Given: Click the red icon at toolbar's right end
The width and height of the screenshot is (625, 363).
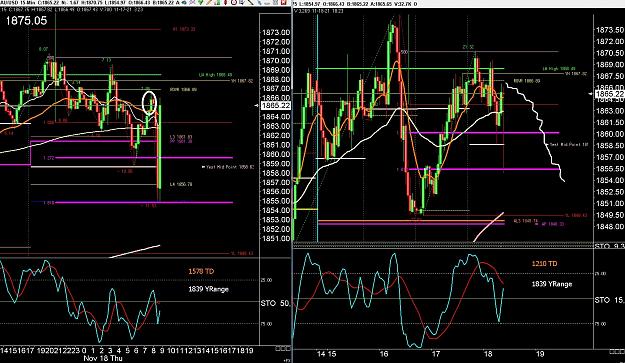Looking at the screenshot, I should [x=284, y=2].
